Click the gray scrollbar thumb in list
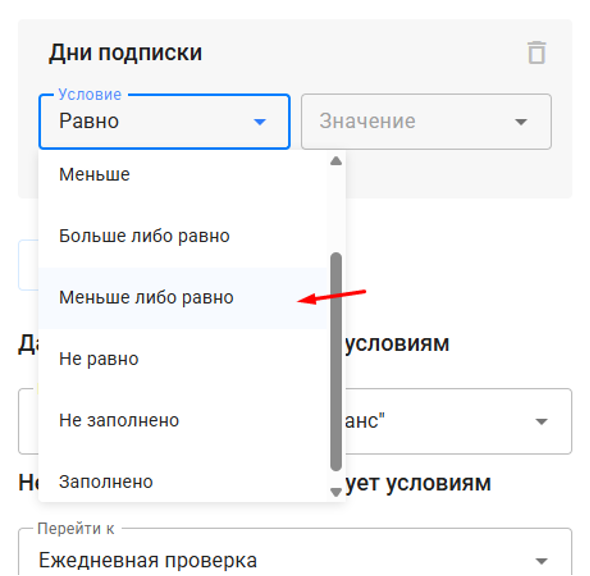The height and width of the screenshot is (576, 590). tap(336, 362)
